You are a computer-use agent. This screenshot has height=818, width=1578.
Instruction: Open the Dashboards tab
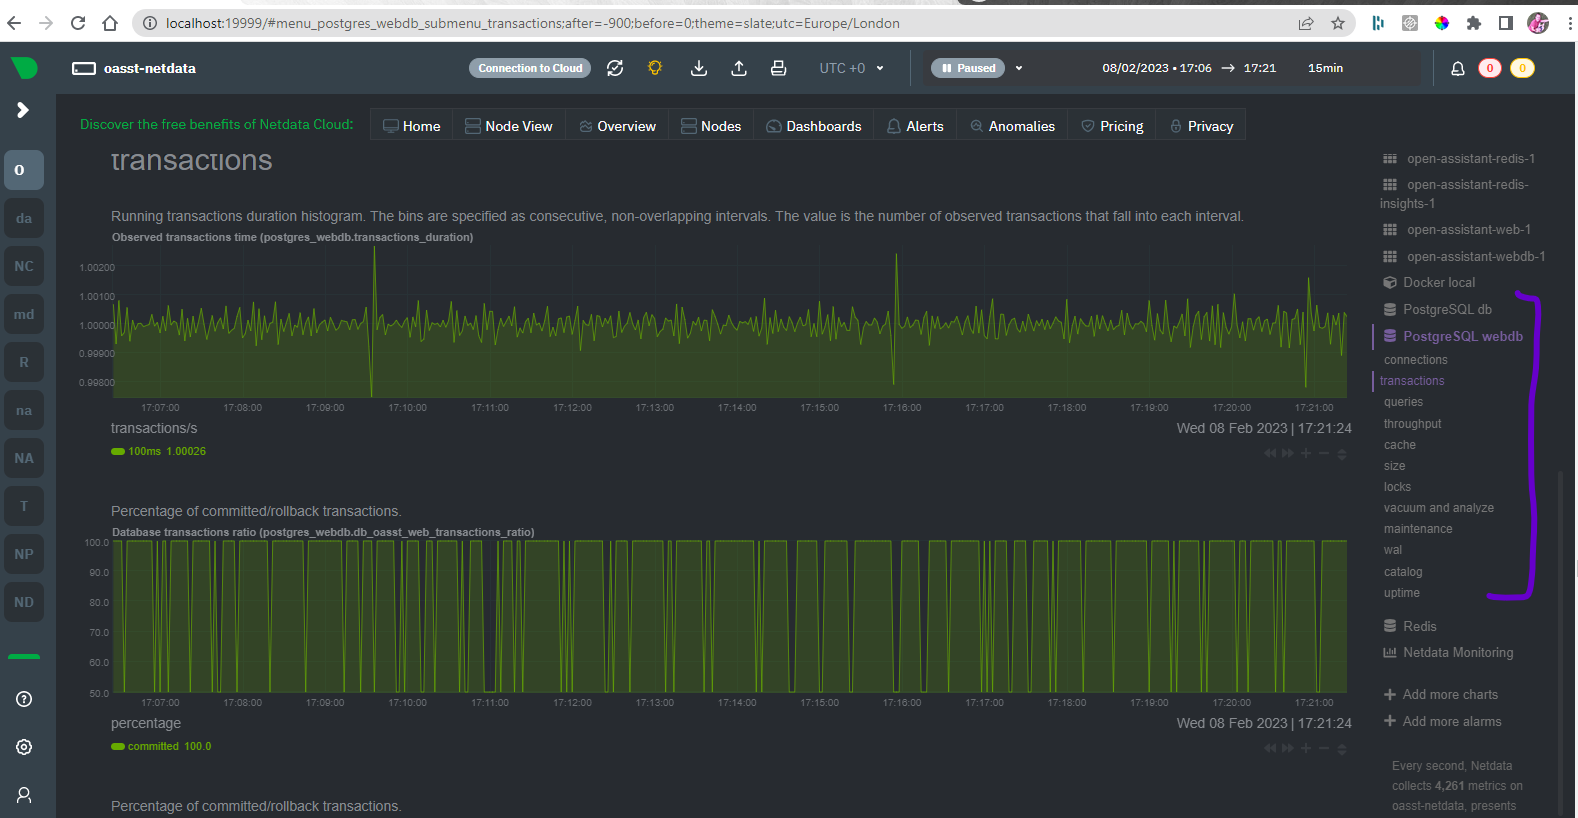(x=813, y=126)
